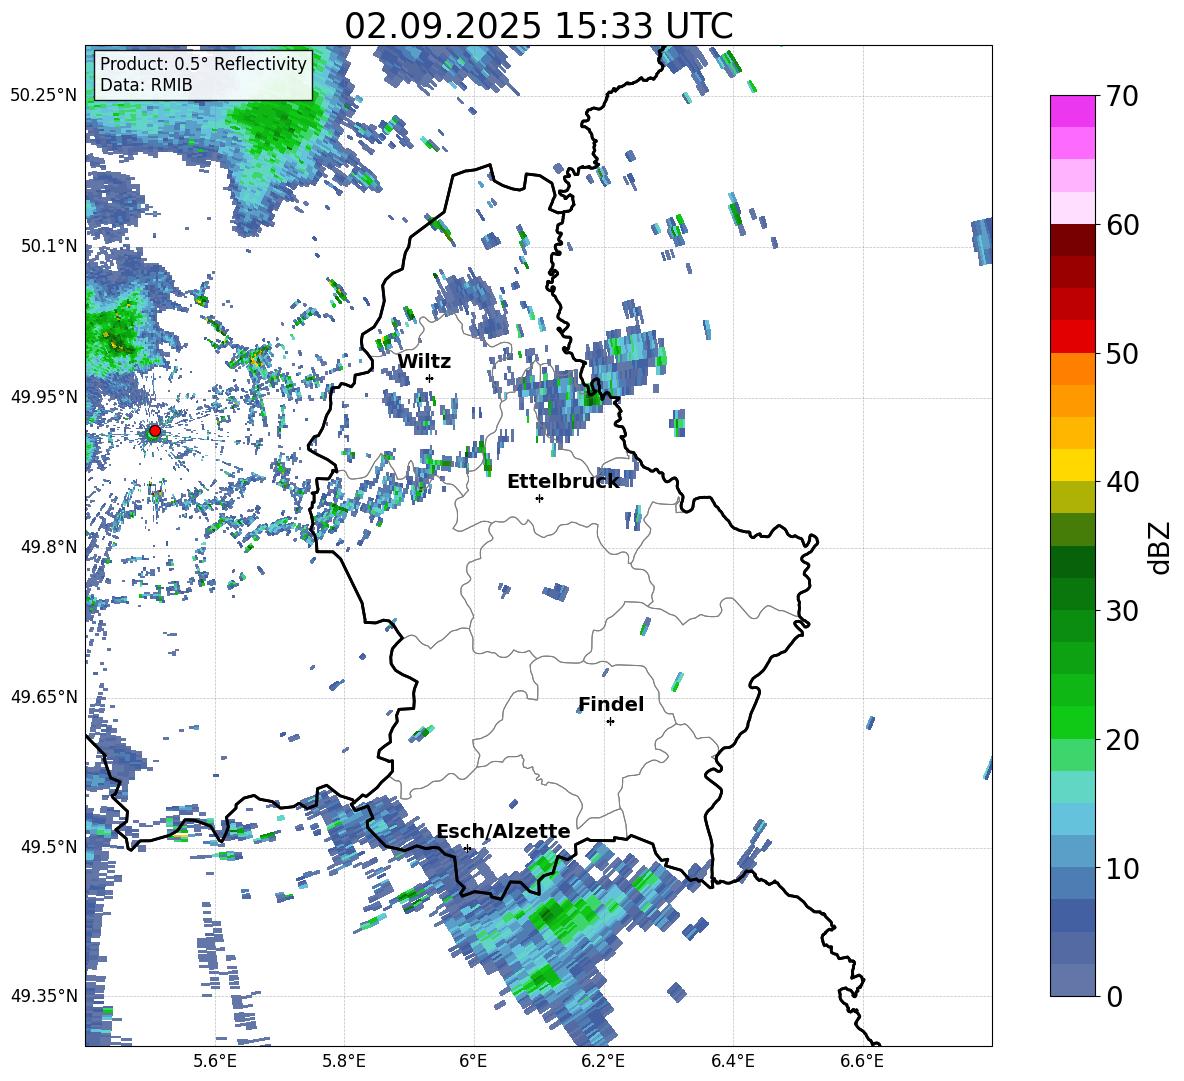
Task: Click the 40 tick on the colorbar
Action: pyautogui.click(x=1122, y=482)
